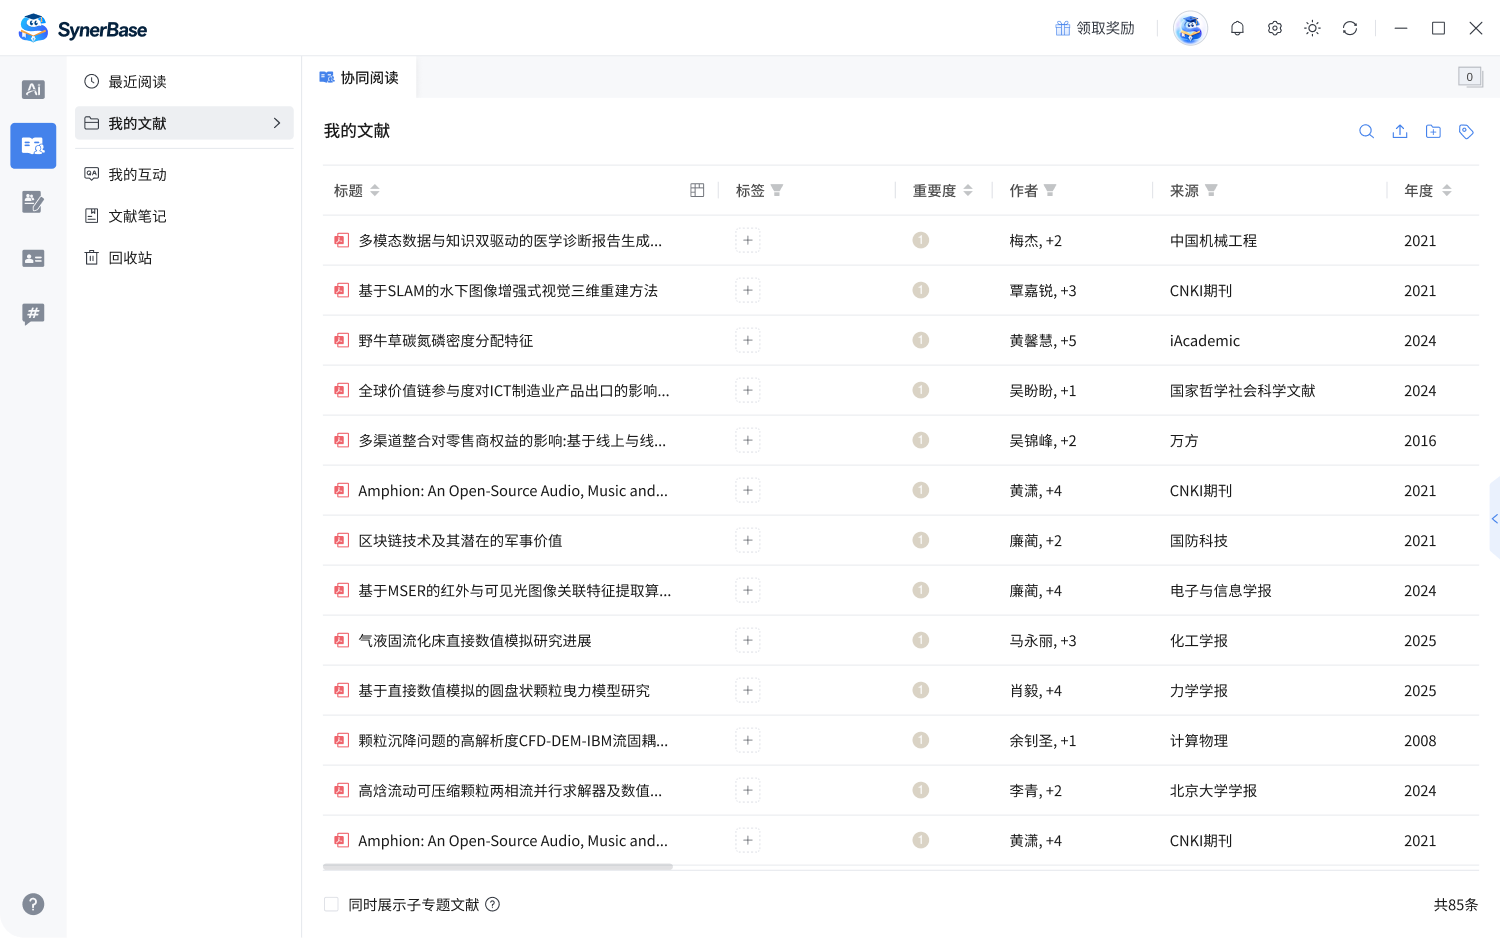1500x938 pixels.
Task: Open 全球价值链参与度对ICT制造业 document
Action: [x=514, y=390]
